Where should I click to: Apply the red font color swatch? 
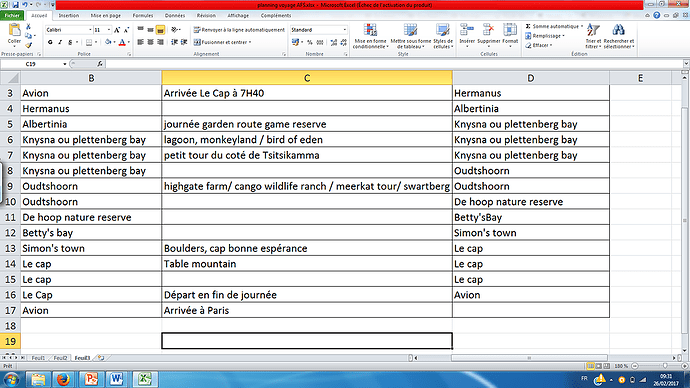[x=122, y=42]
